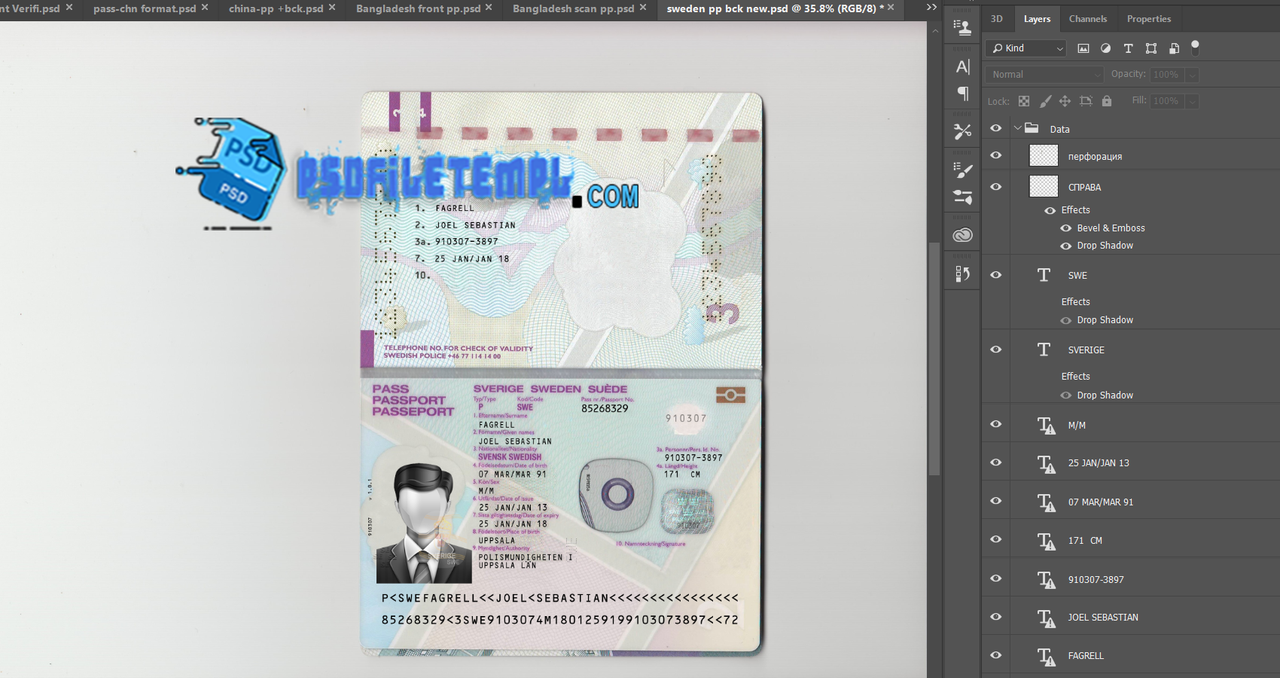Close the pass-chn format.psd tab
This screenshot has width=1280, height=678.
(x=205, y=7)
